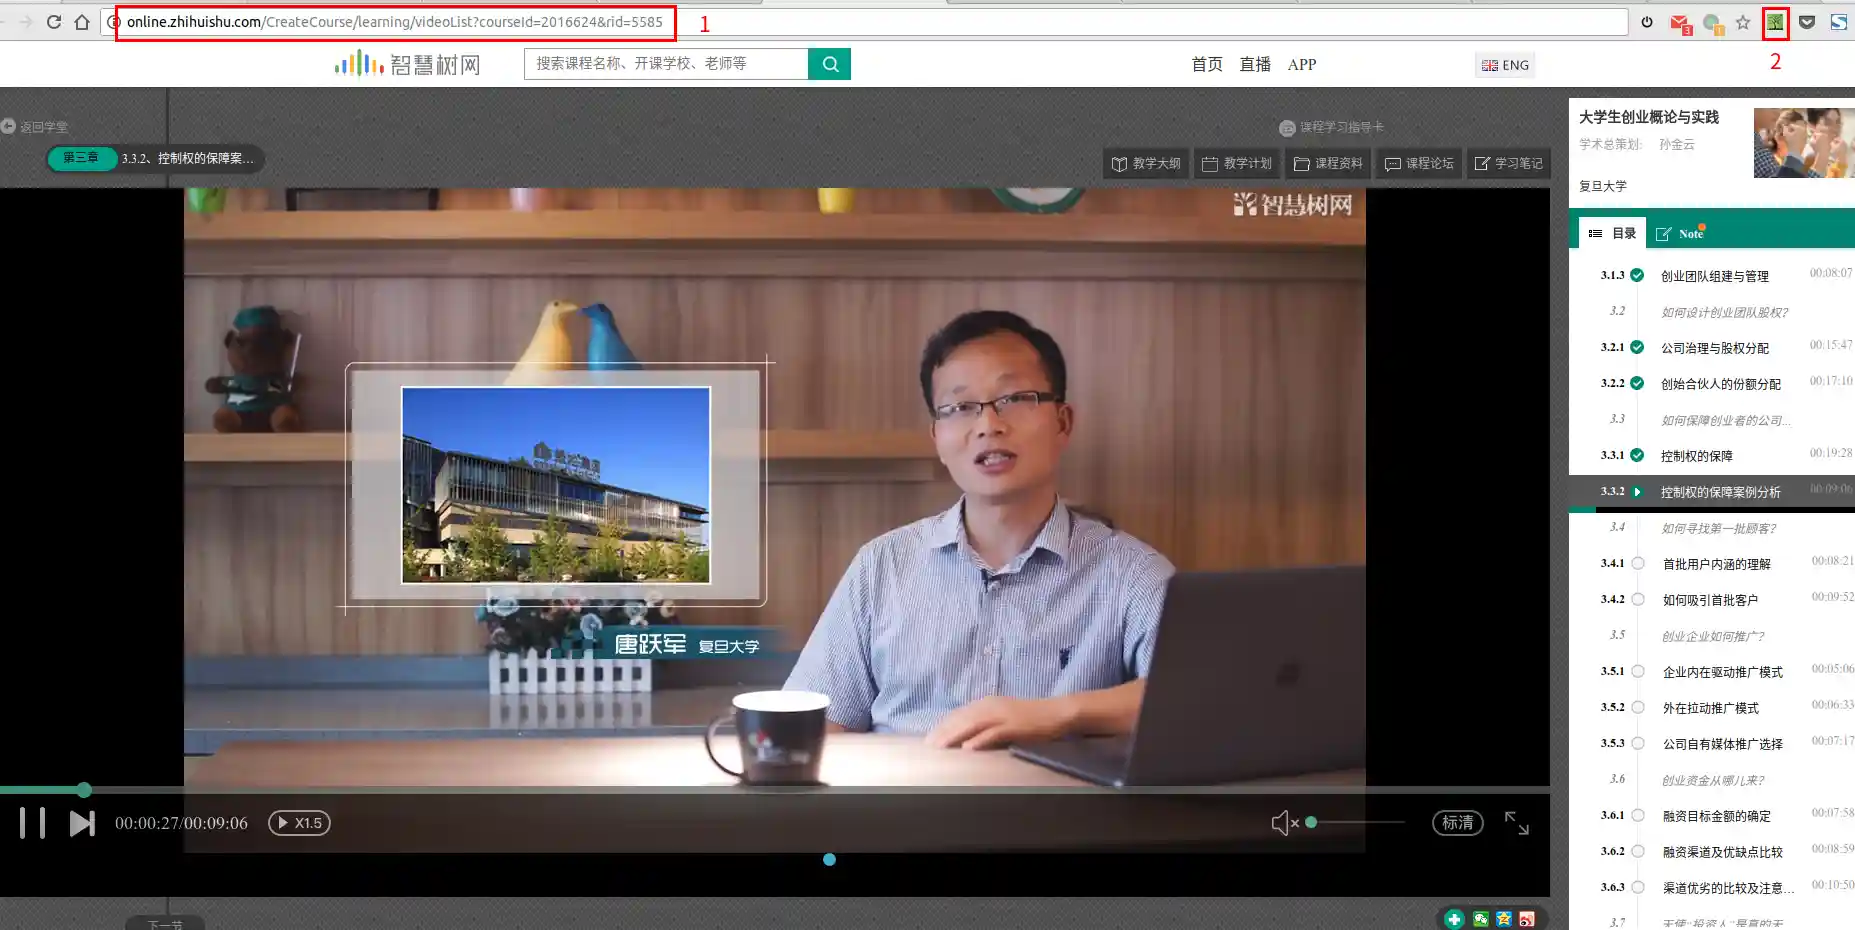Viewport: 1855px width, 930px height.
Task: Select lesson 3.5.1 completion circle
Action: (1638, 672)
